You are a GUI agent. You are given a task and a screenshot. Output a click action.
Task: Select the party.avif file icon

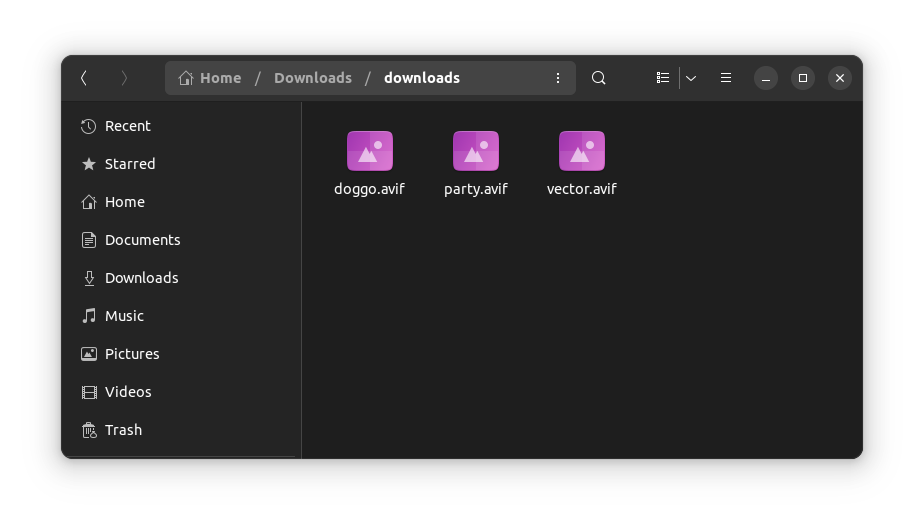tap(476, 152)
